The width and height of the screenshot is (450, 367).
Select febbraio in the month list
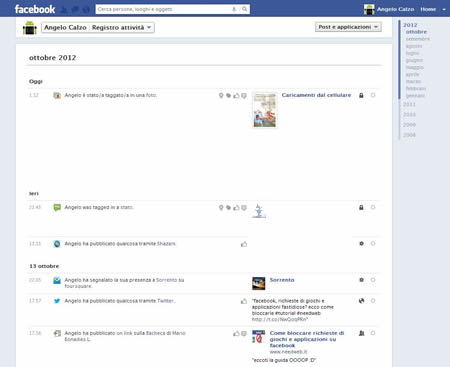tap(416, 88)
